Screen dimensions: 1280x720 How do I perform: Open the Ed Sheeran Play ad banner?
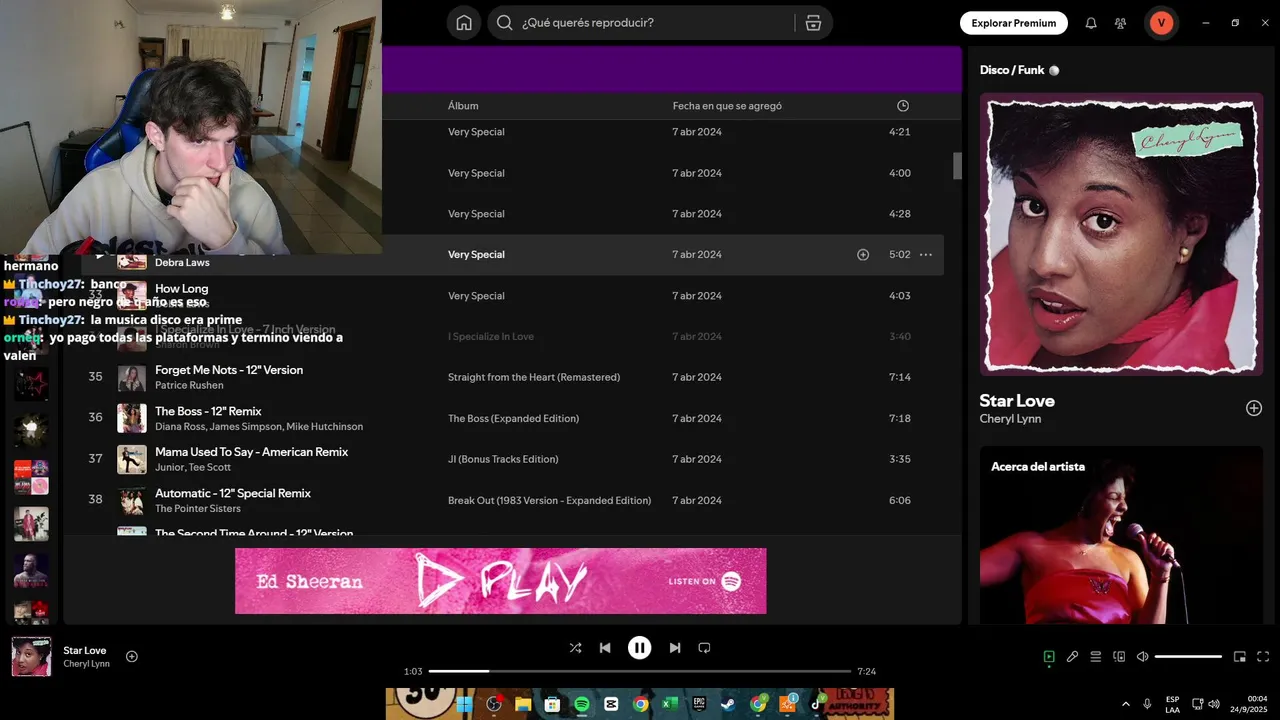[x=501, y=581]
